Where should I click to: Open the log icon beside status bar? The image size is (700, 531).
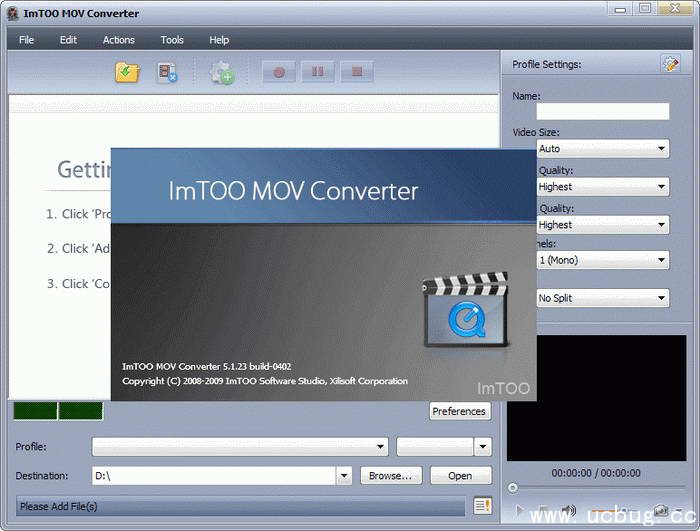click(483, 506)
